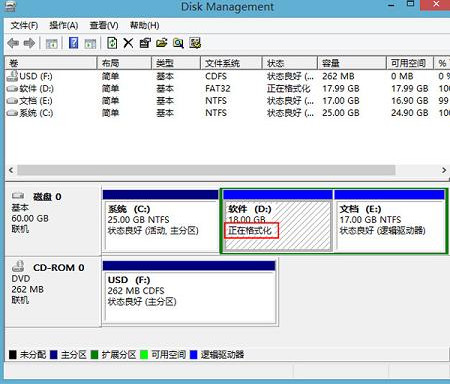Image resolution: width=450 pixels, height=384 pixels.
Task: Sort by the 卷 column header
Action: (51, 63)
